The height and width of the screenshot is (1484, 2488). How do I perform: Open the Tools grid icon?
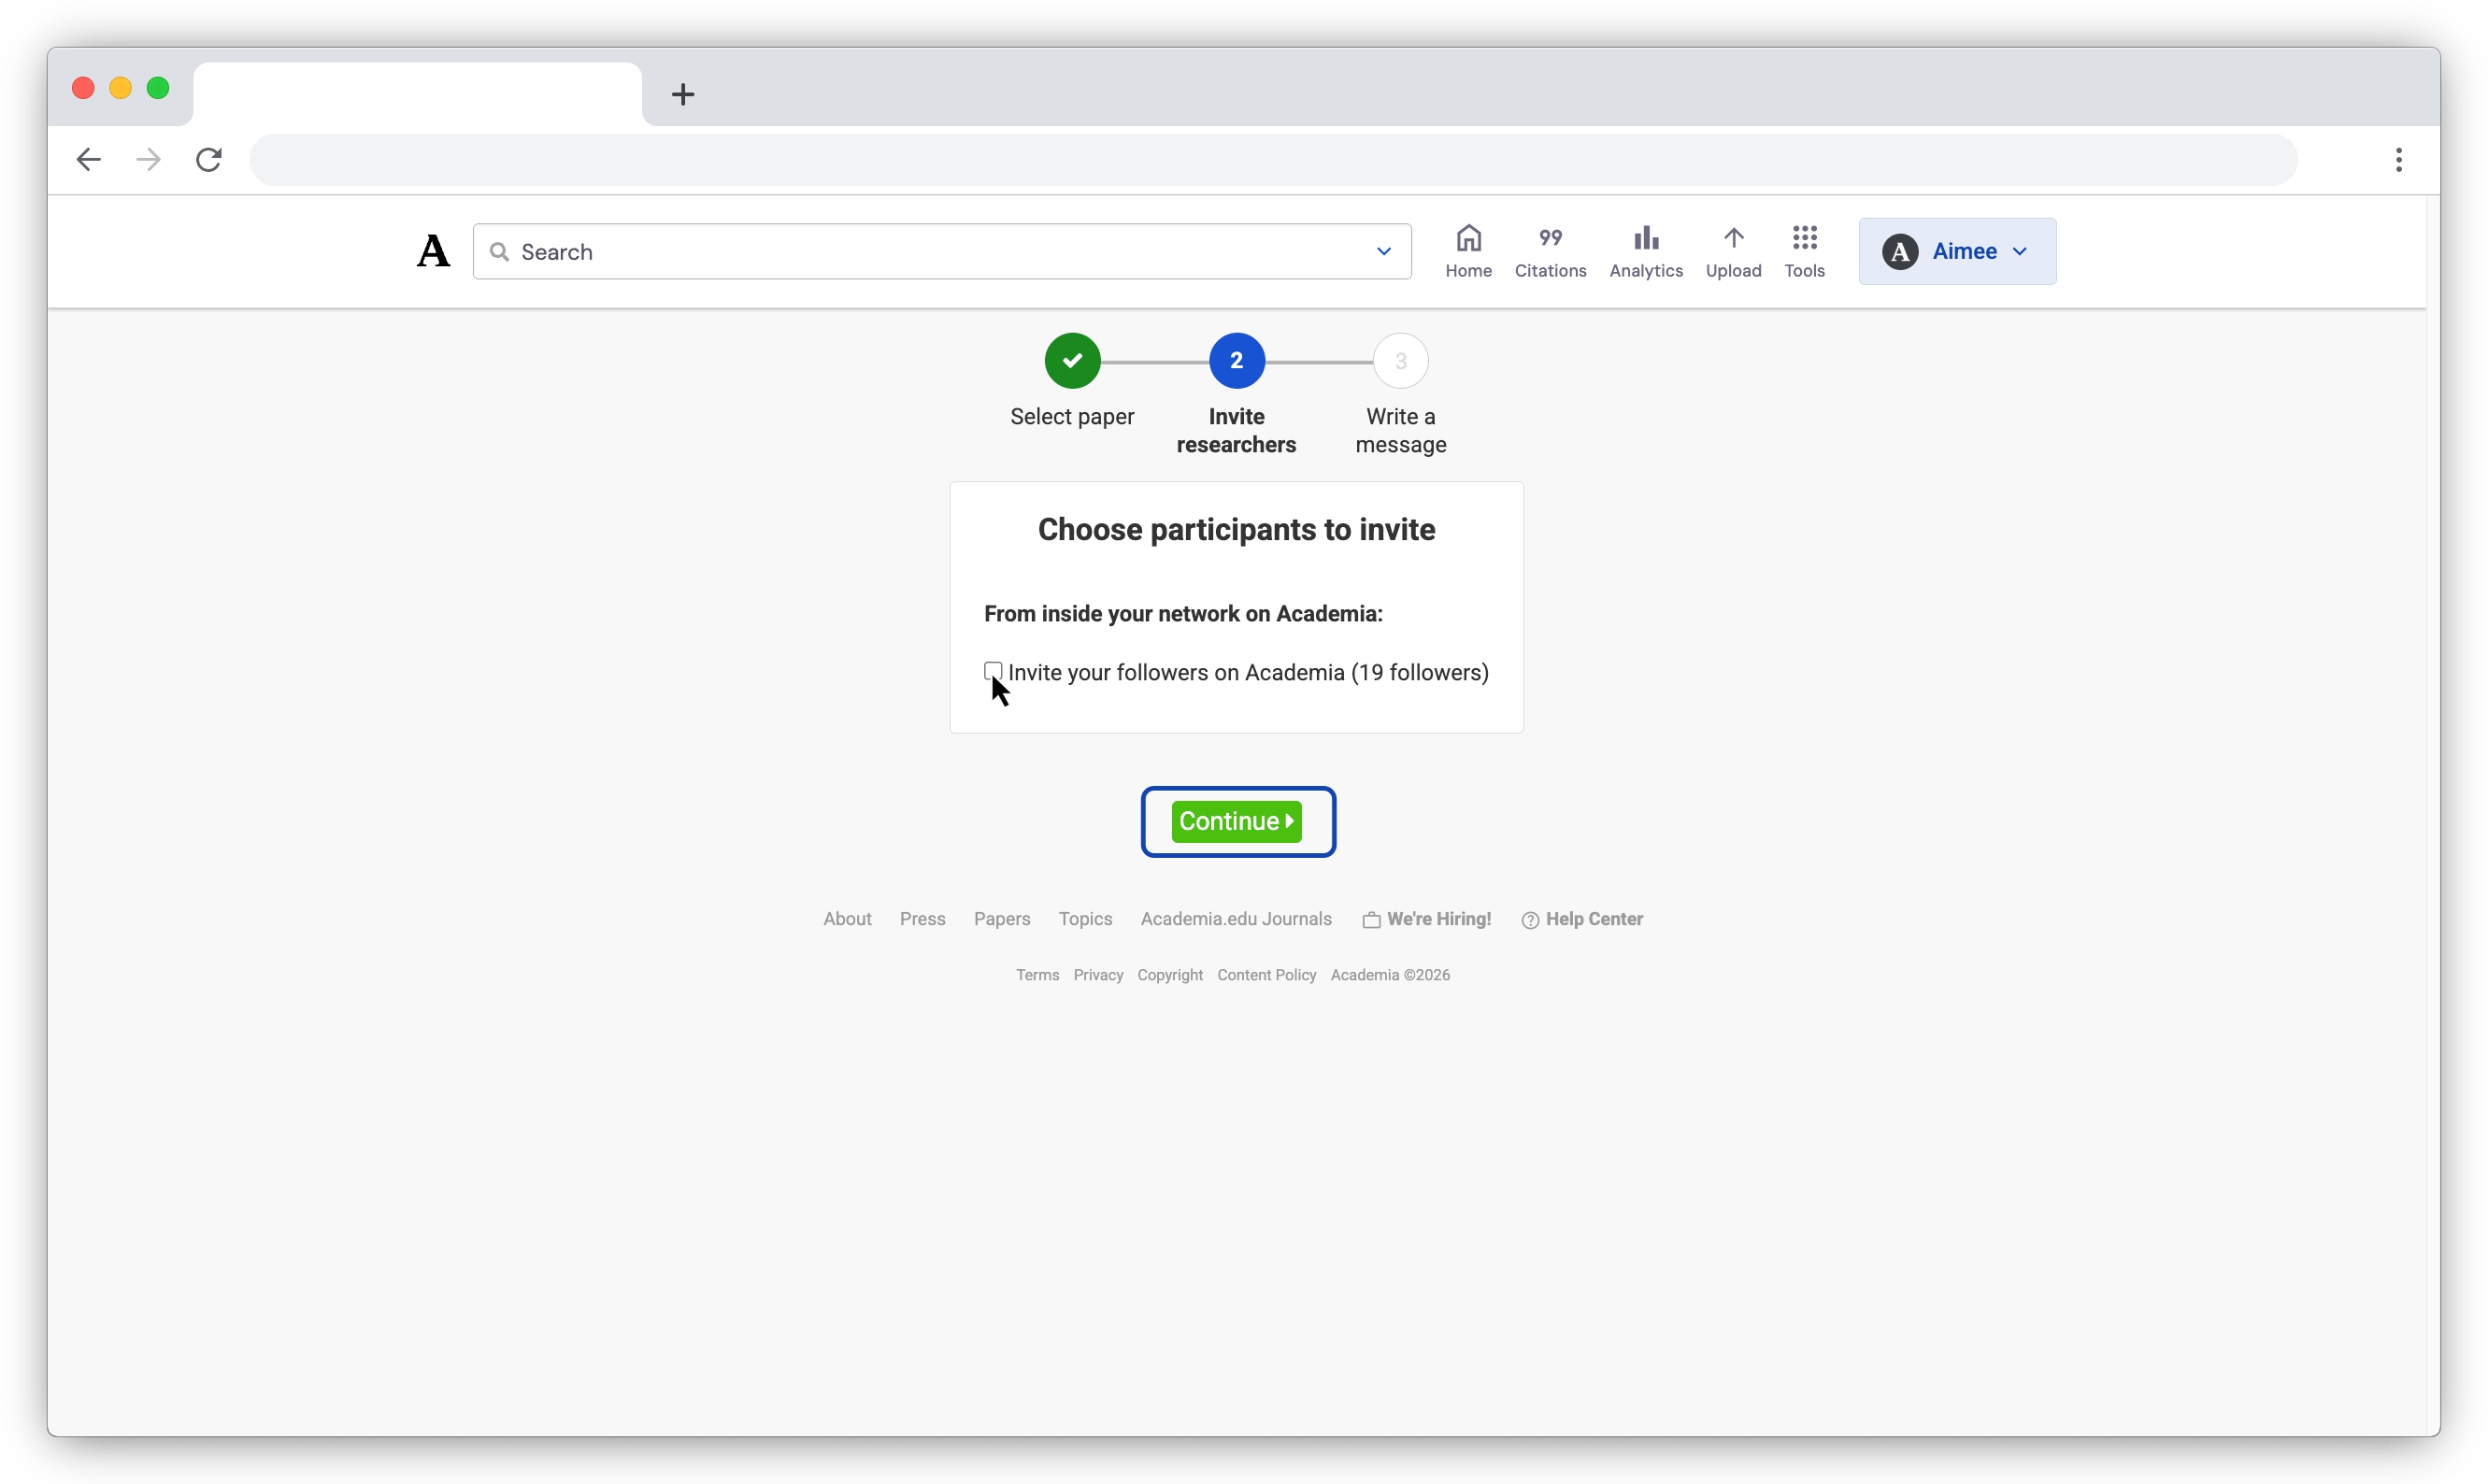(1804, 238)
